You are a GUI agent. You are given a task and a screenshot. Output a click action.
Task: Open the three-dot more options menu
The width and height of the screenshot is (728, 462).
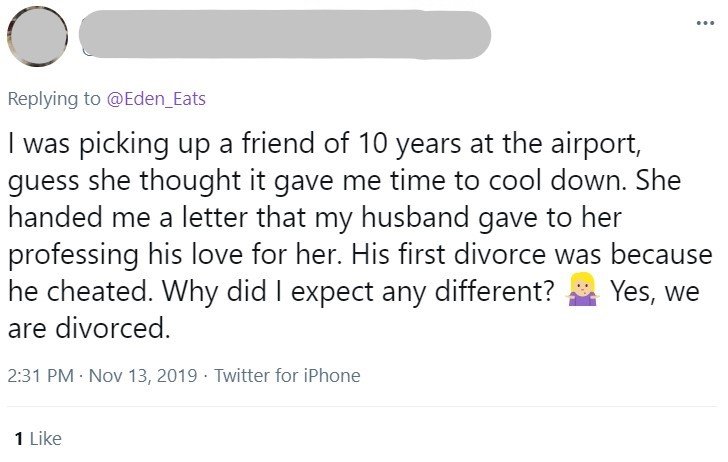click(x=705, y=20)
